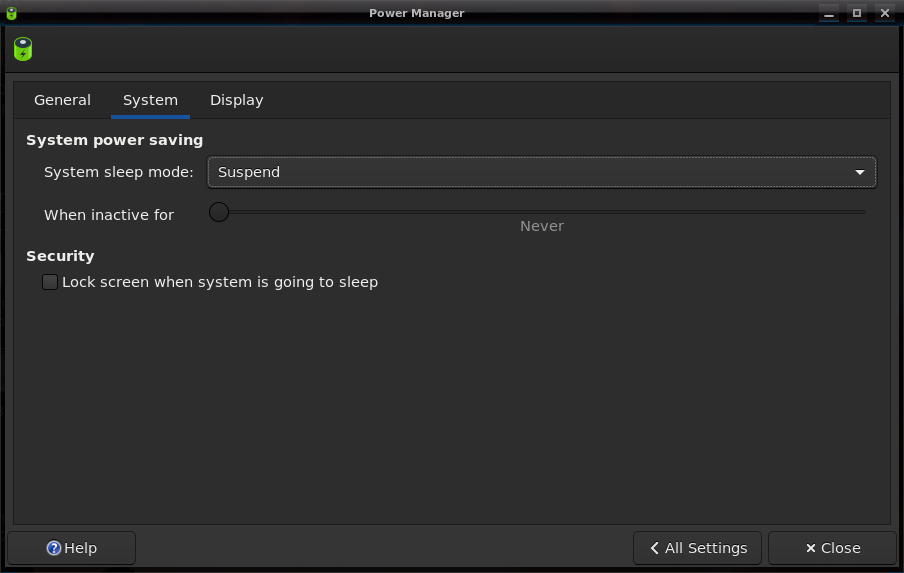Open the Display tab

click(236, 100)
